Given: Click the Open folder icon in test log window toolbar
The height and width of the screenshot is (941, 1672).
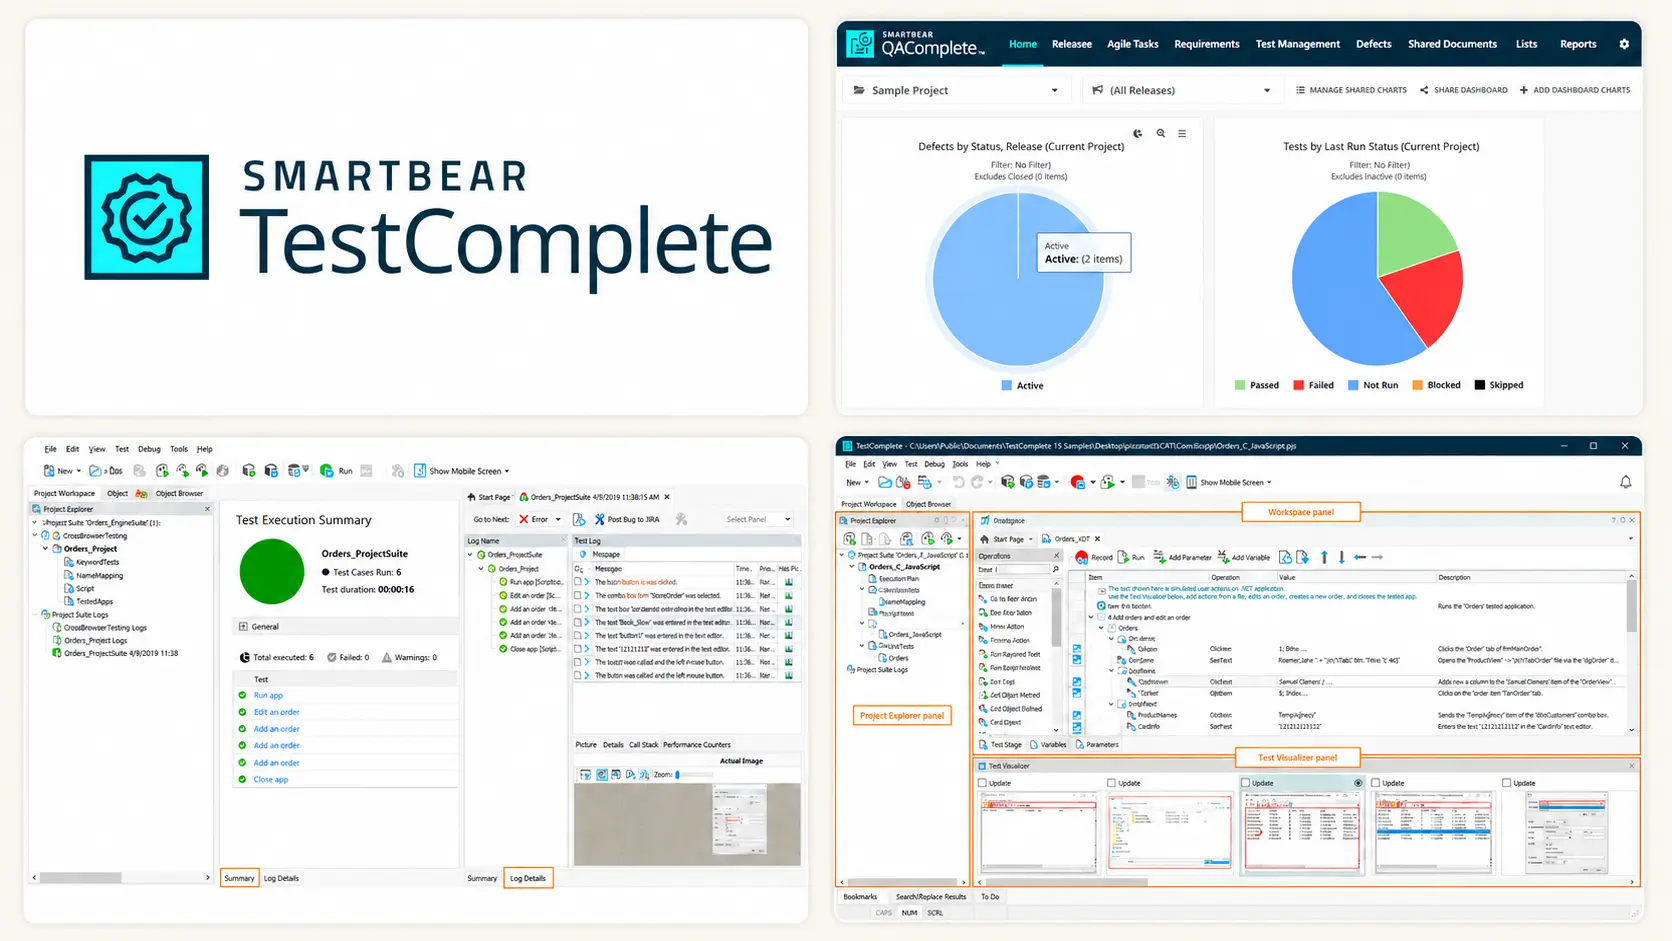Looking at the screenshot, I should click(x=95, y=470).
